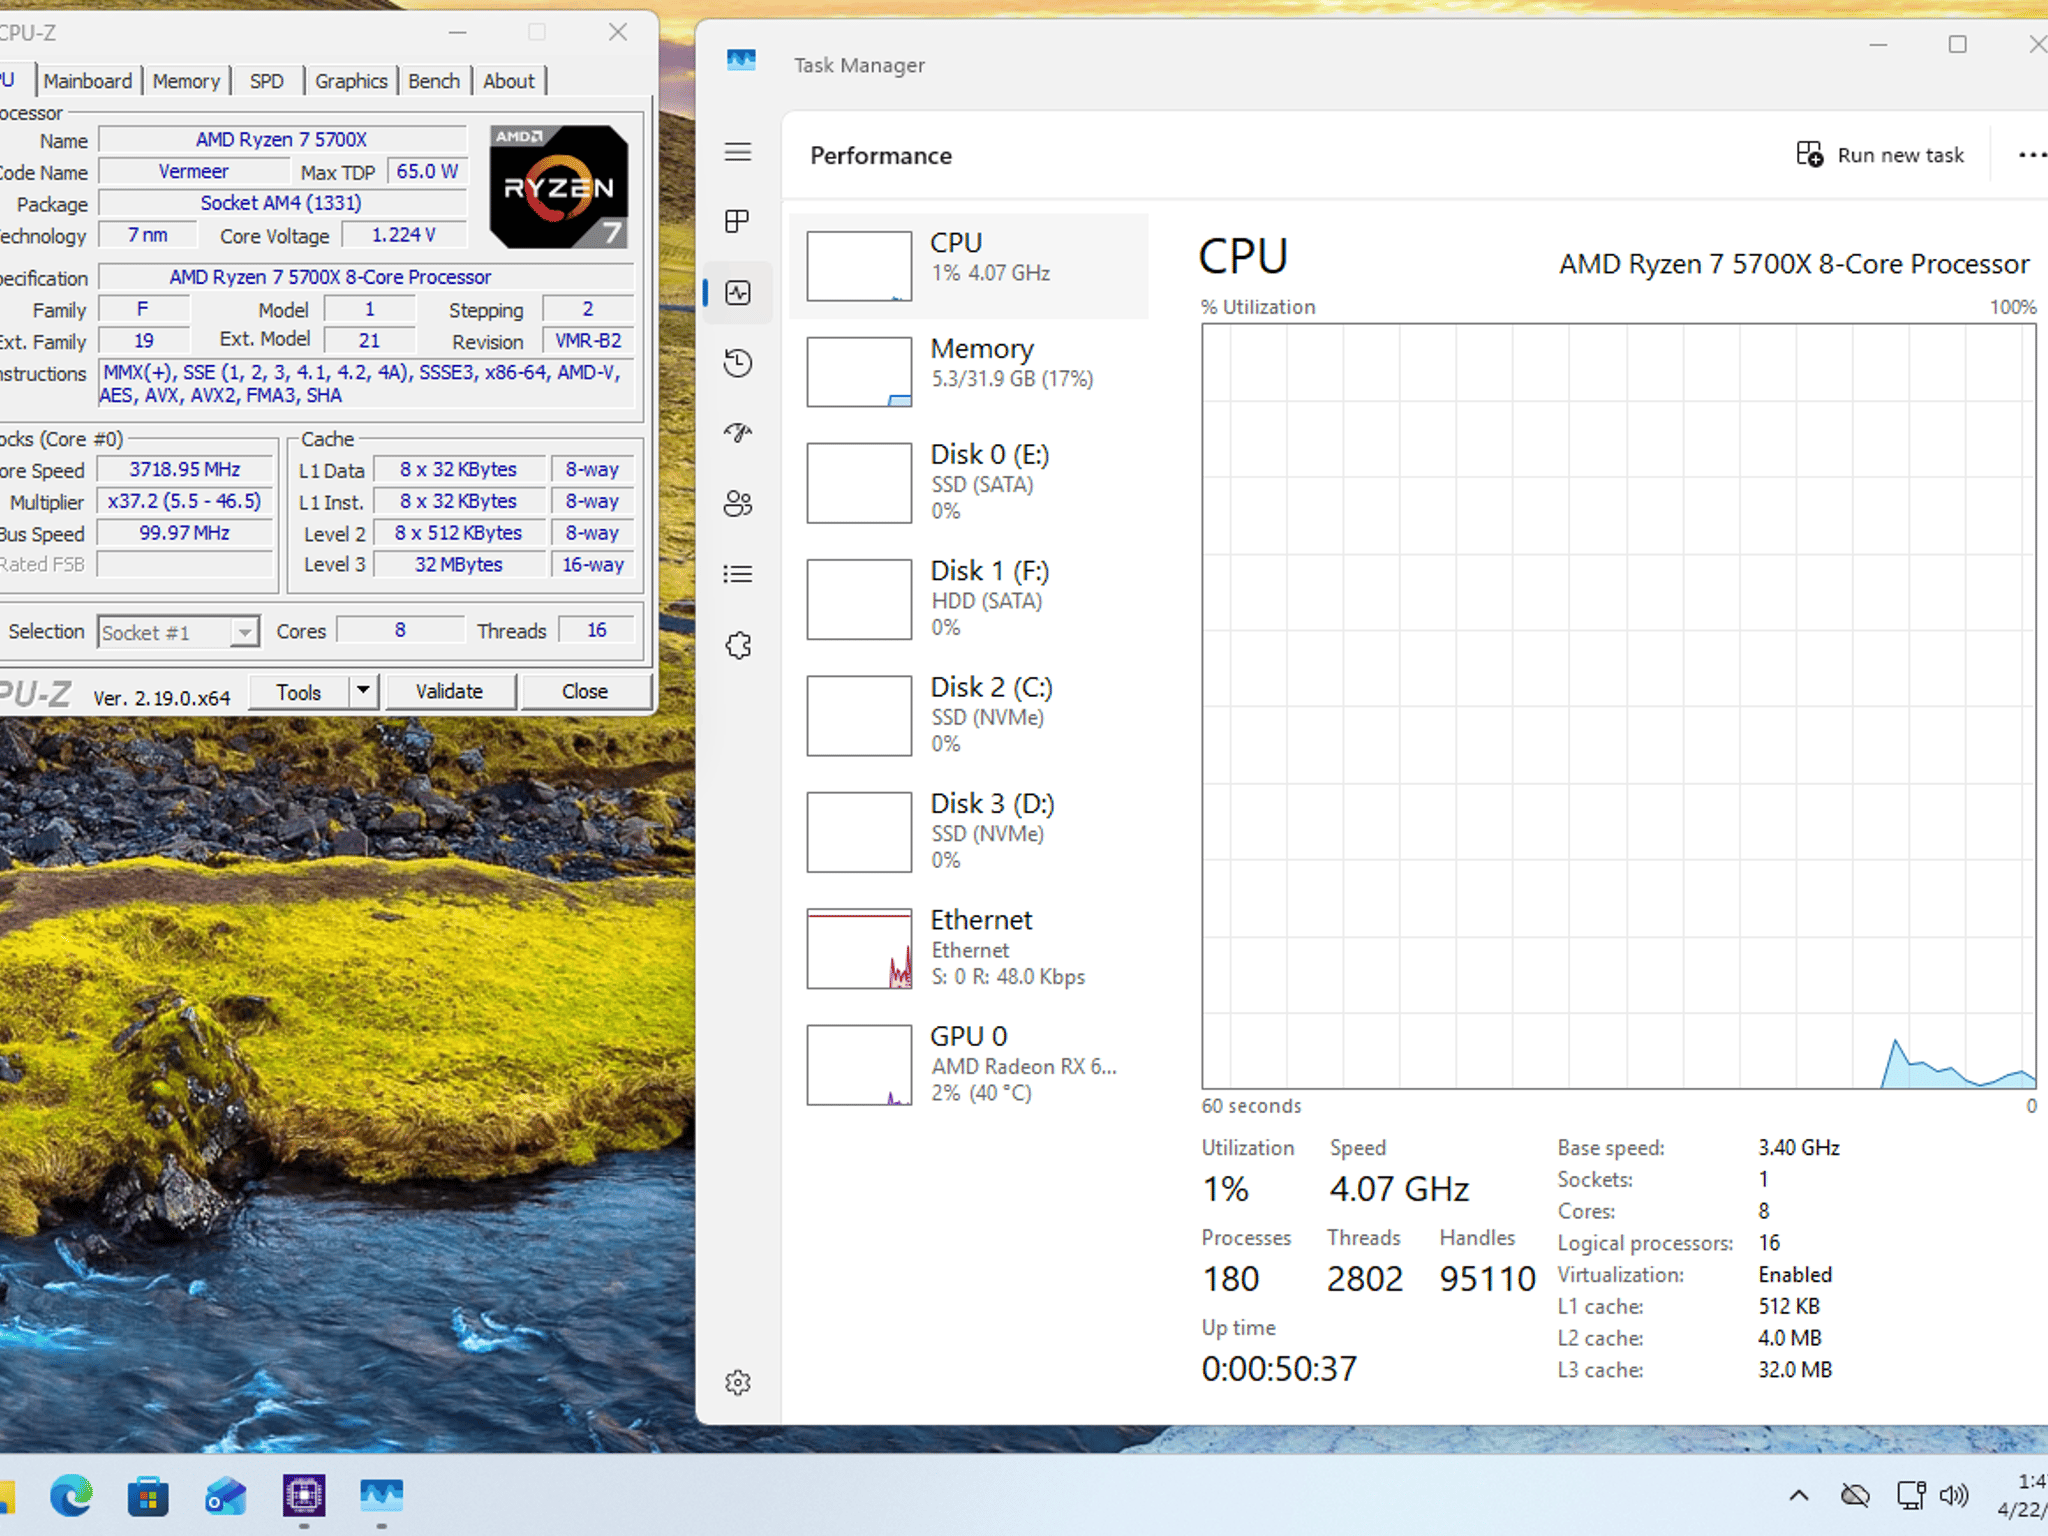The image size is (2048, 1536).
Task: Click the Ryzen 7 logo in CPU-Z
Action: click(559, 187)
